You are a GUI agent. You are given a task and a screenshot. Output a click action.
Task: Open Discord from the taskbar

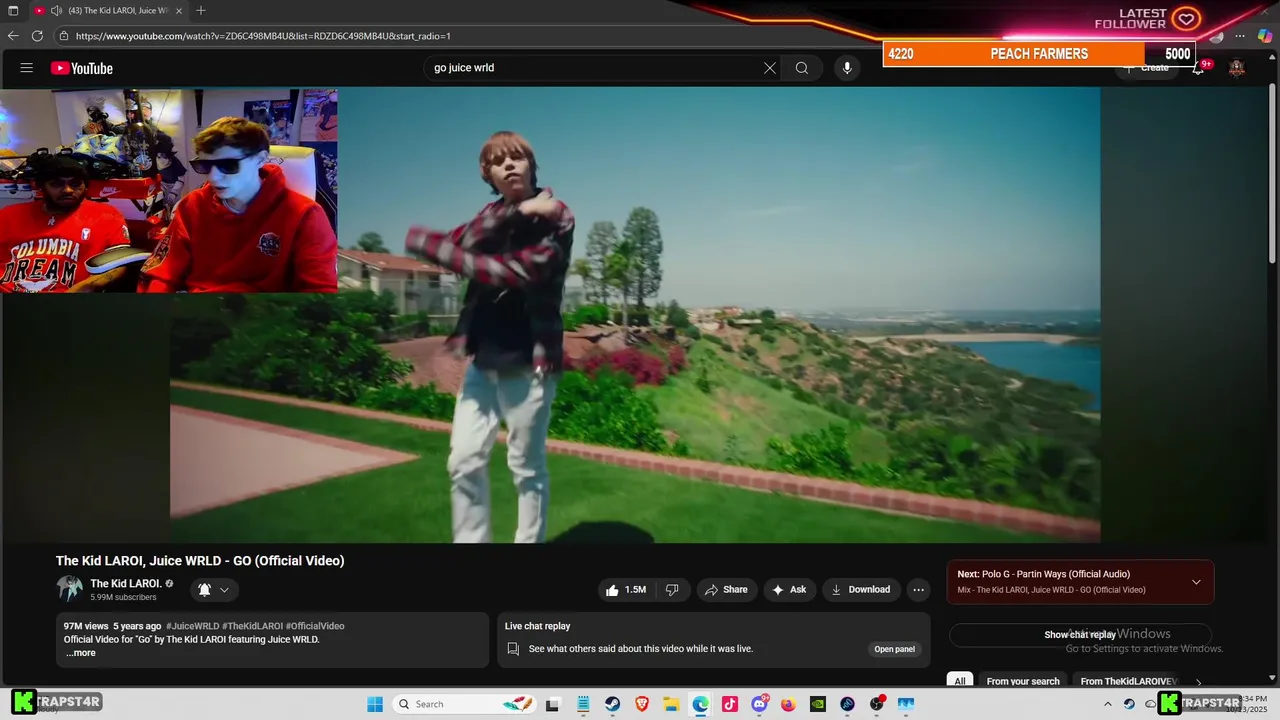(x=760, y=704)
